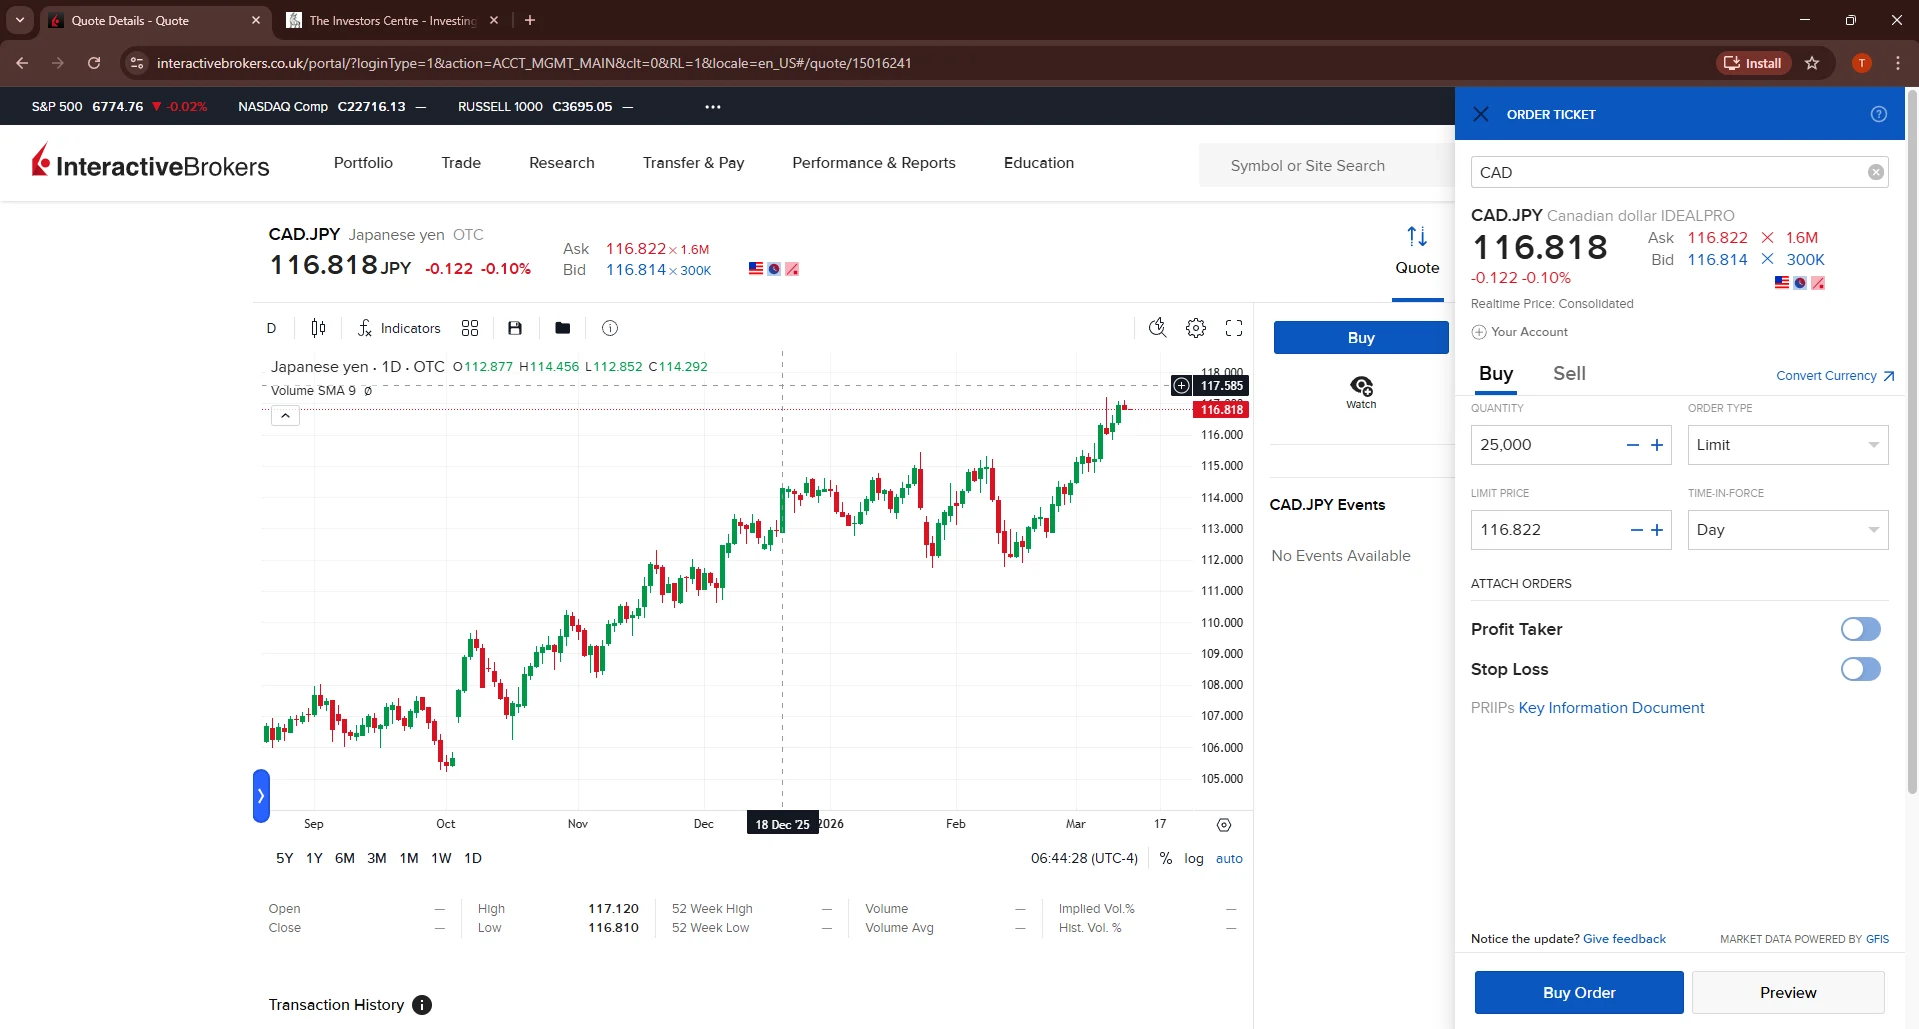Select the 1W chart range
Screen dimensions: 1919x1029
pyautogui.click(x=441, y=859)
